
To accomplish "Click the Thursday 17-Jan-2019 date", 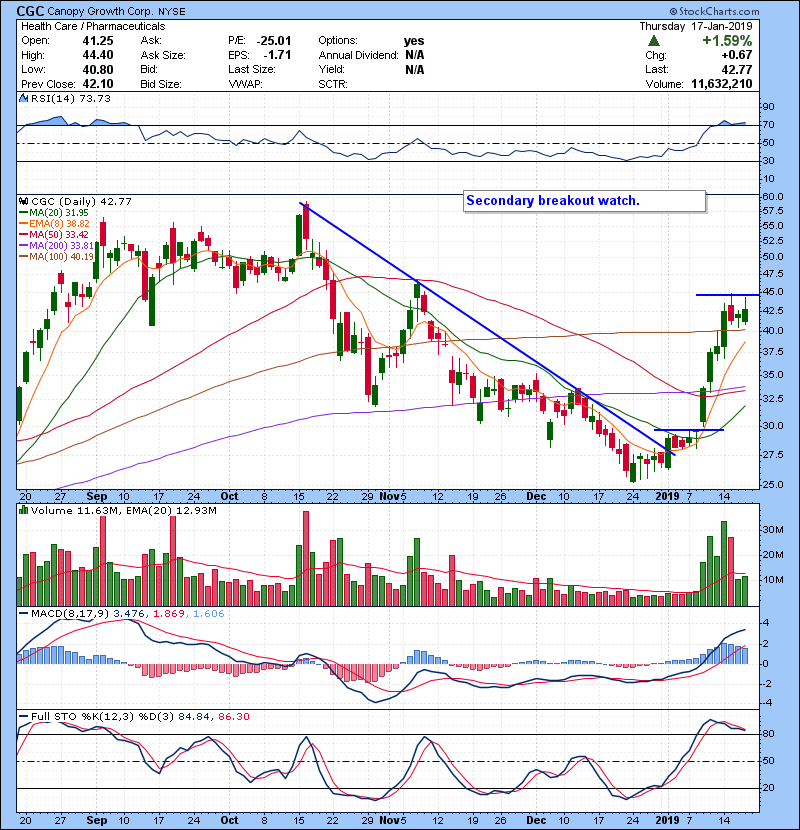I will coord(696,26).
